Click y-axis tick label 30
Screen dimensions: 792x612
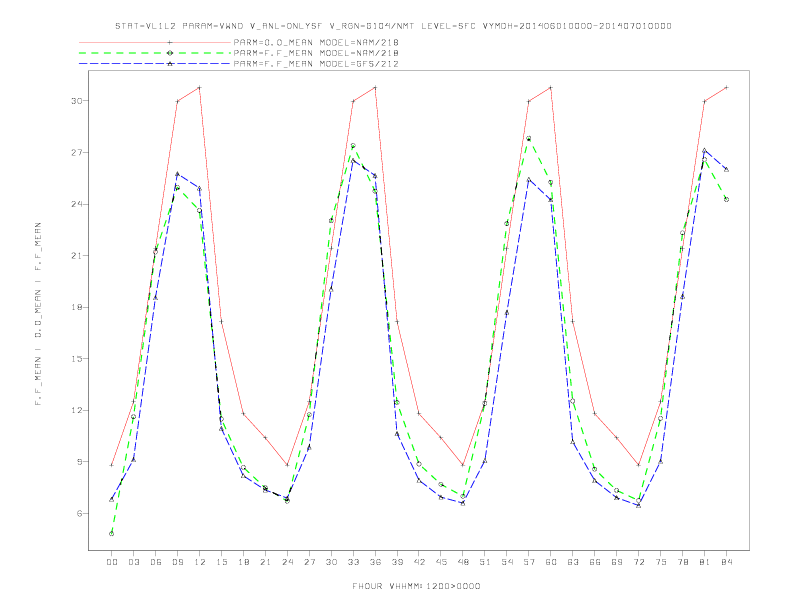pyautogui.click(x=76, y=100)
